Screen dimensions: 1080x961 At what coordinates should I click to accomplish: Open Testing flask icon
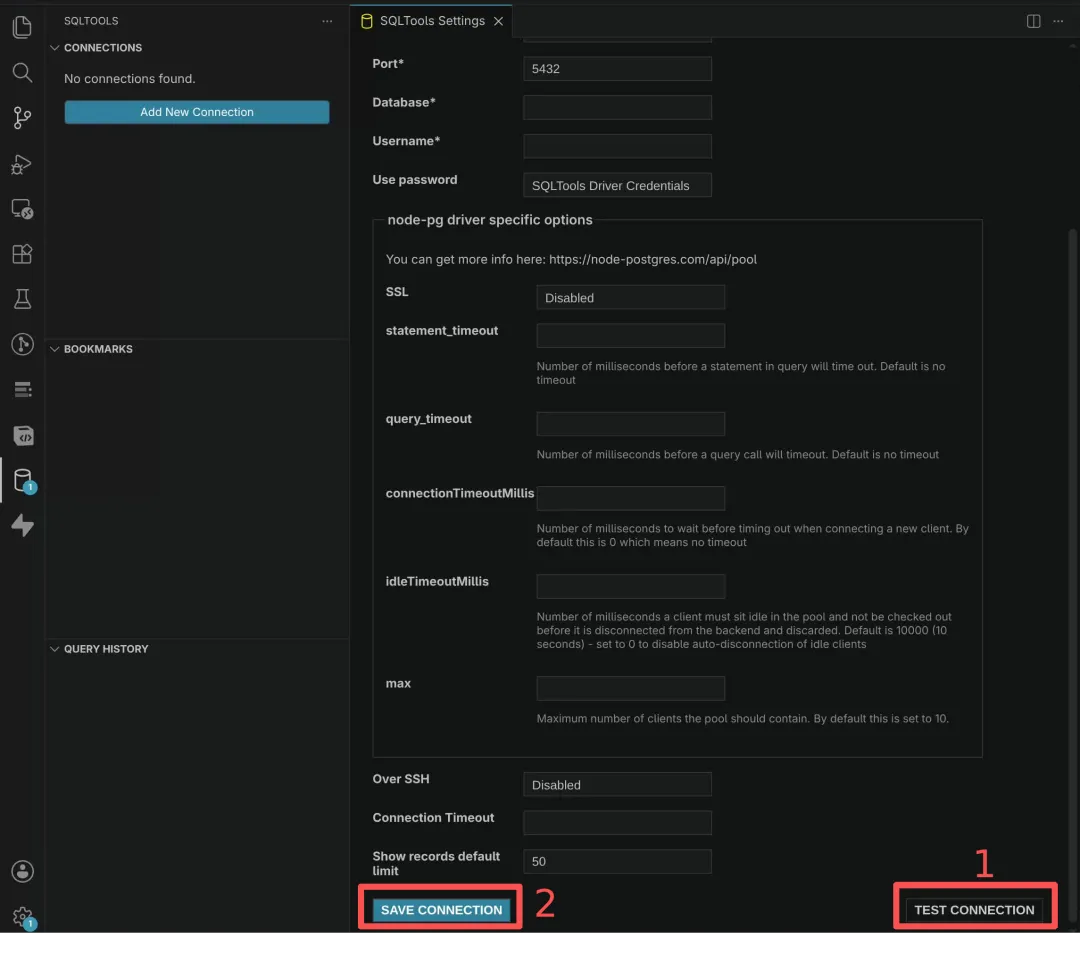tap(22, 299)
